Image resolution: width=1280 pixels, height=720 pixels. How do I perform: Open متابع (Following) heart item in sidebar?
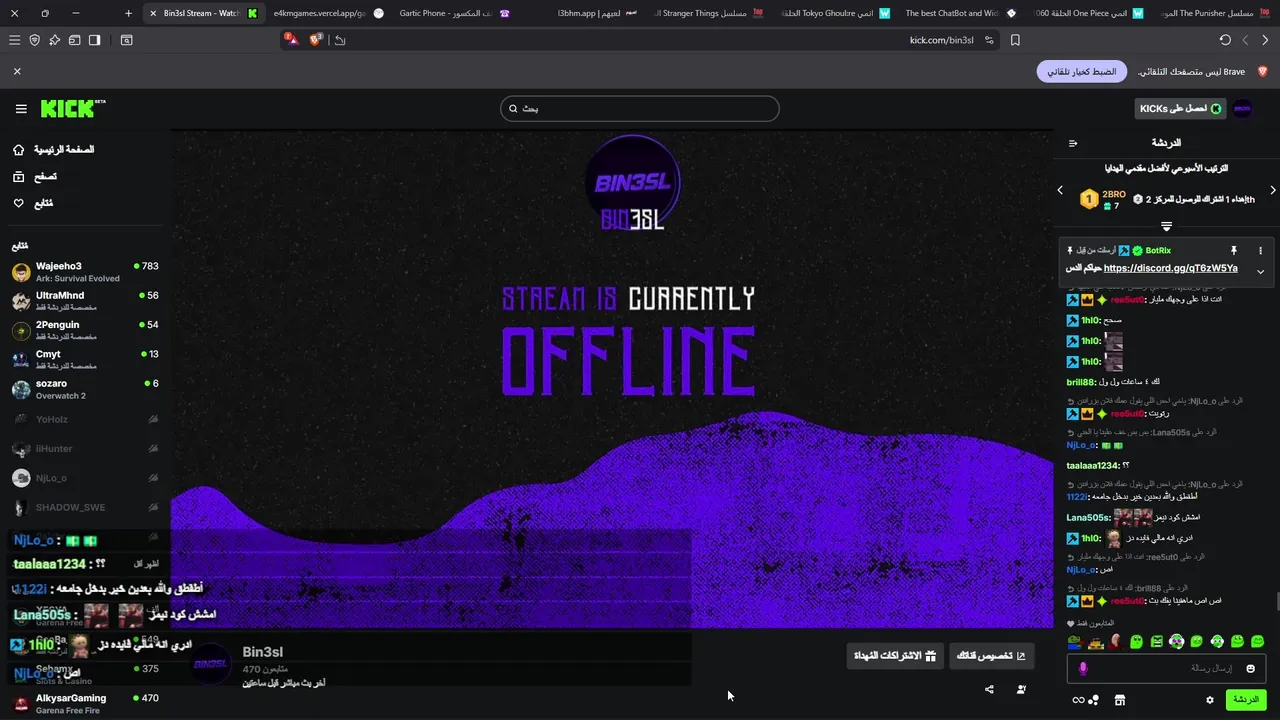32,203
